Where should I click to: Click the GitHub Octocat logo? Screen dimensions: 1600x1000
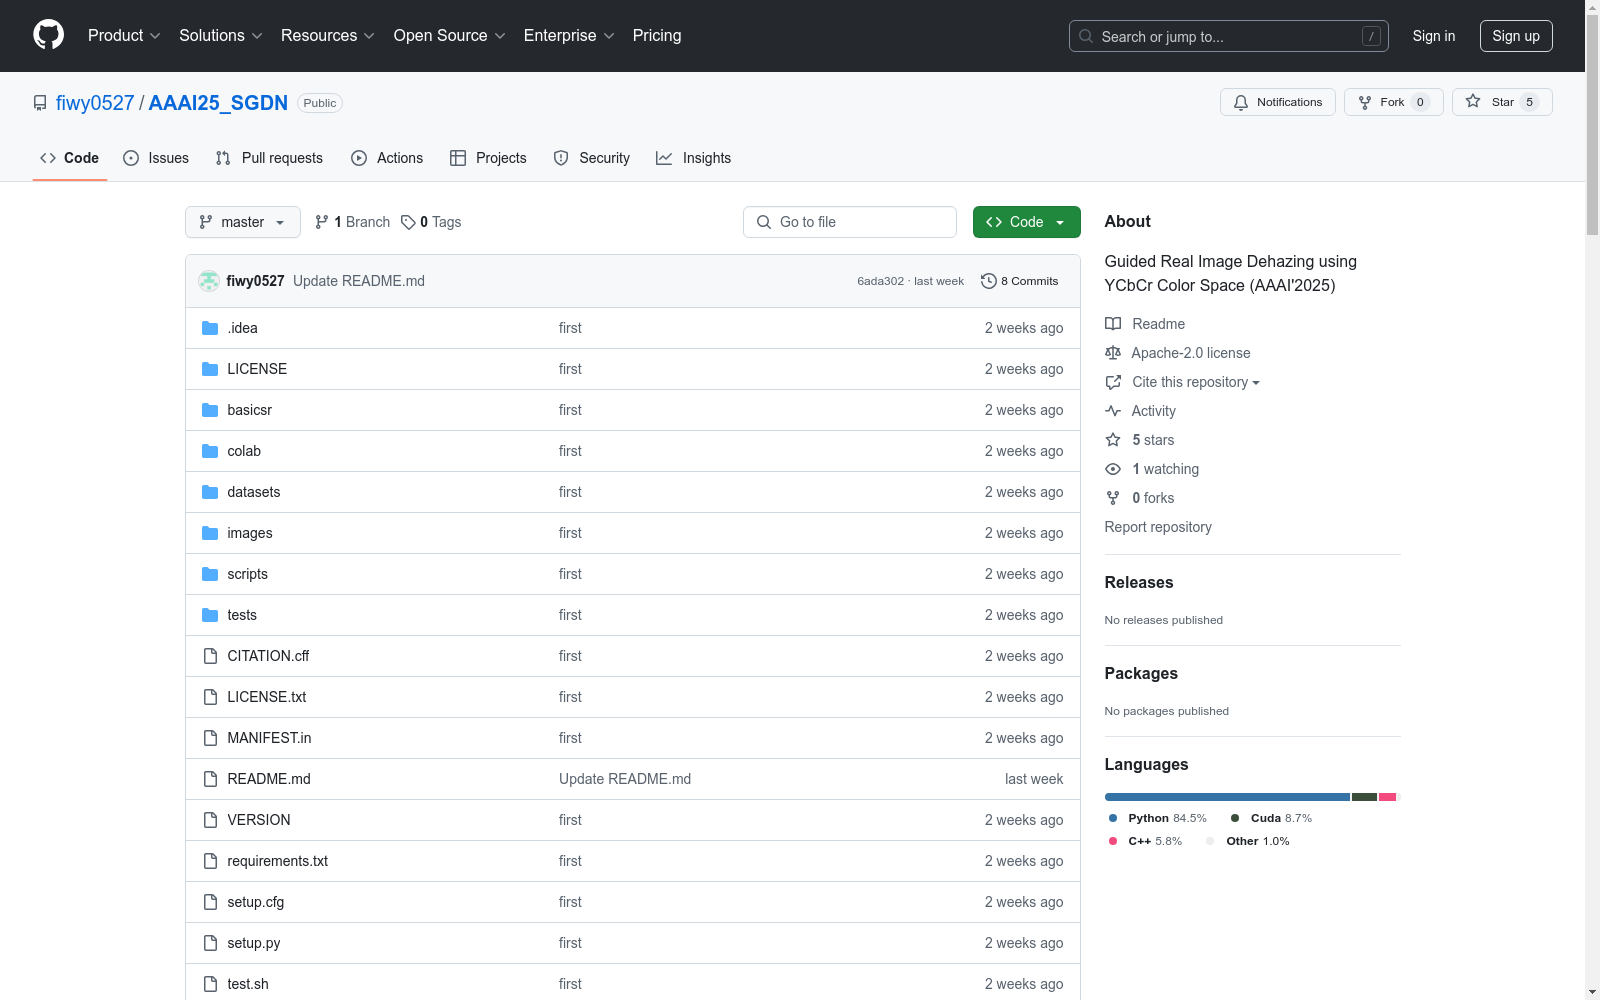(x=48, y=35)
